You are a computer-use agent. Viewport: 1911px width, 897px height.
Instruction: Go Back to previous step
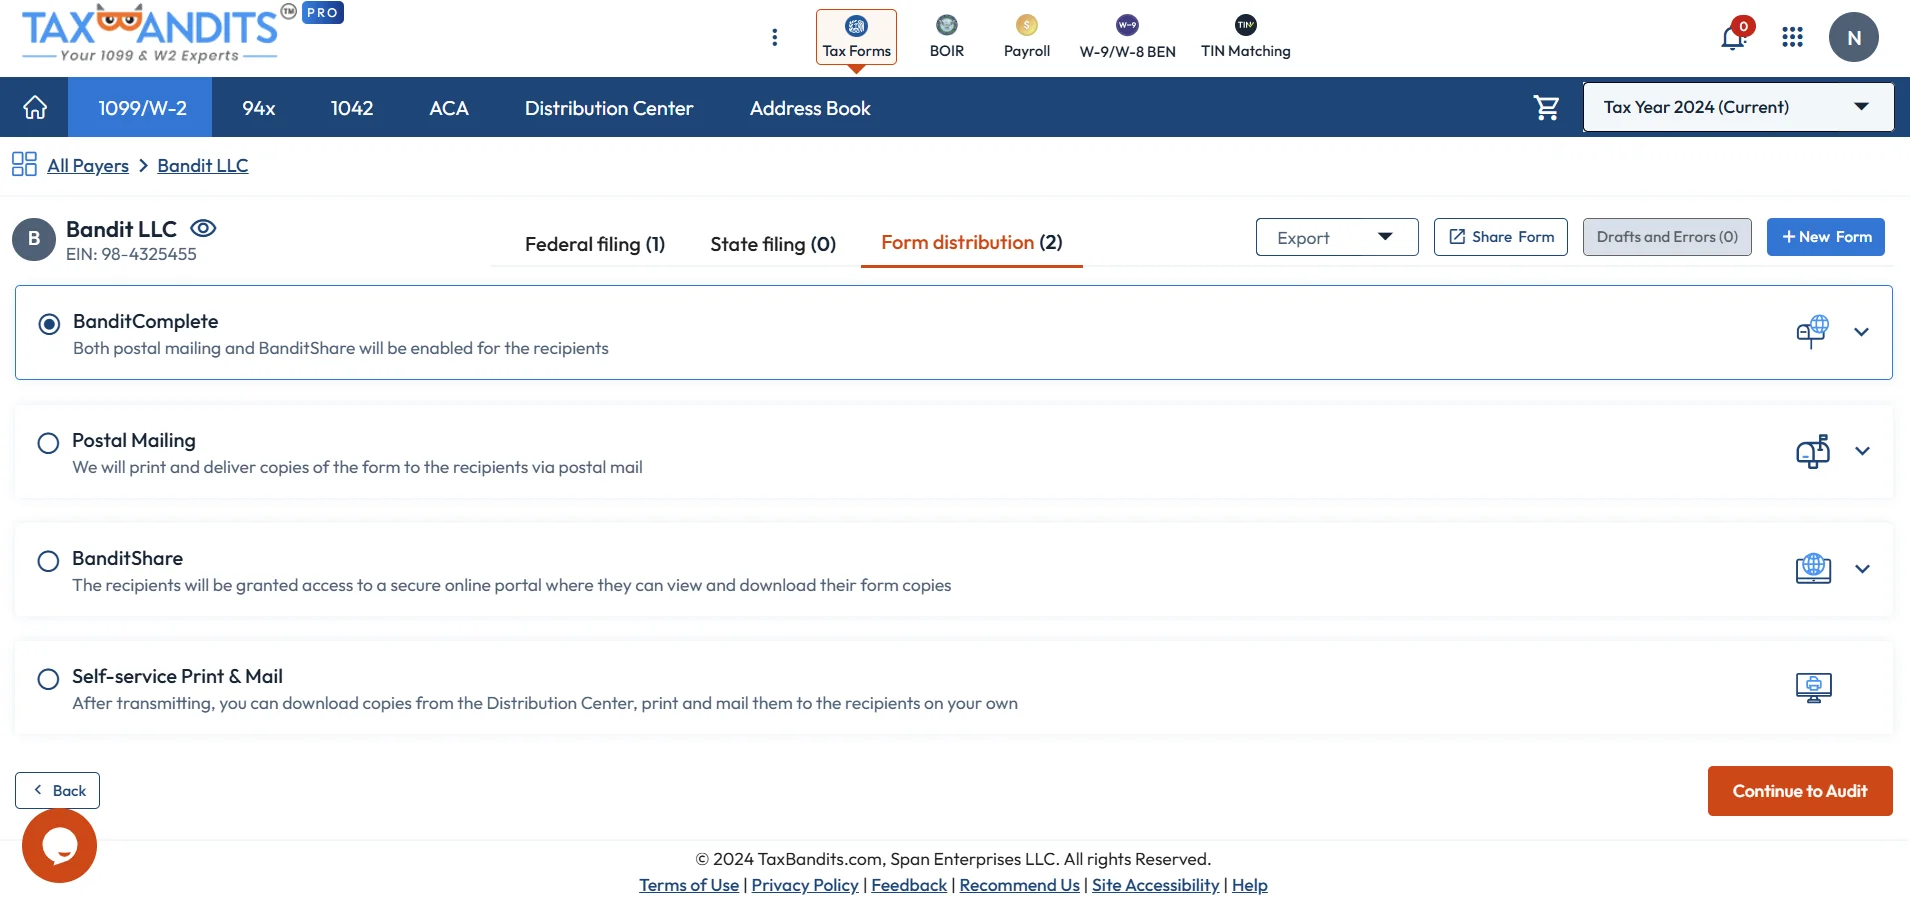pyautogui.click(x=58, y=790)
